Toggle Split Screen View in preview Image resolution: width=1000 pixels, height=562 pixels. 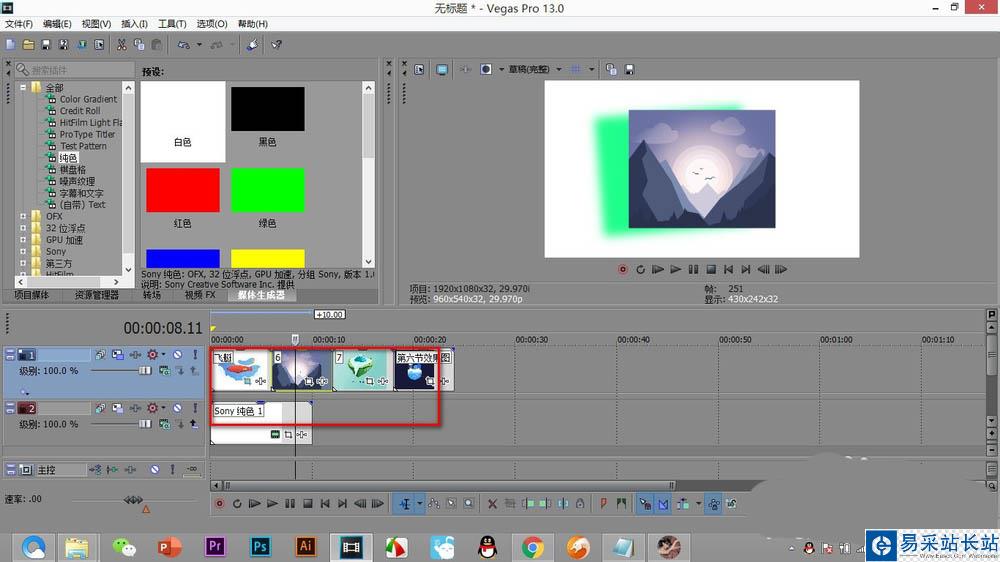point(486,70)
